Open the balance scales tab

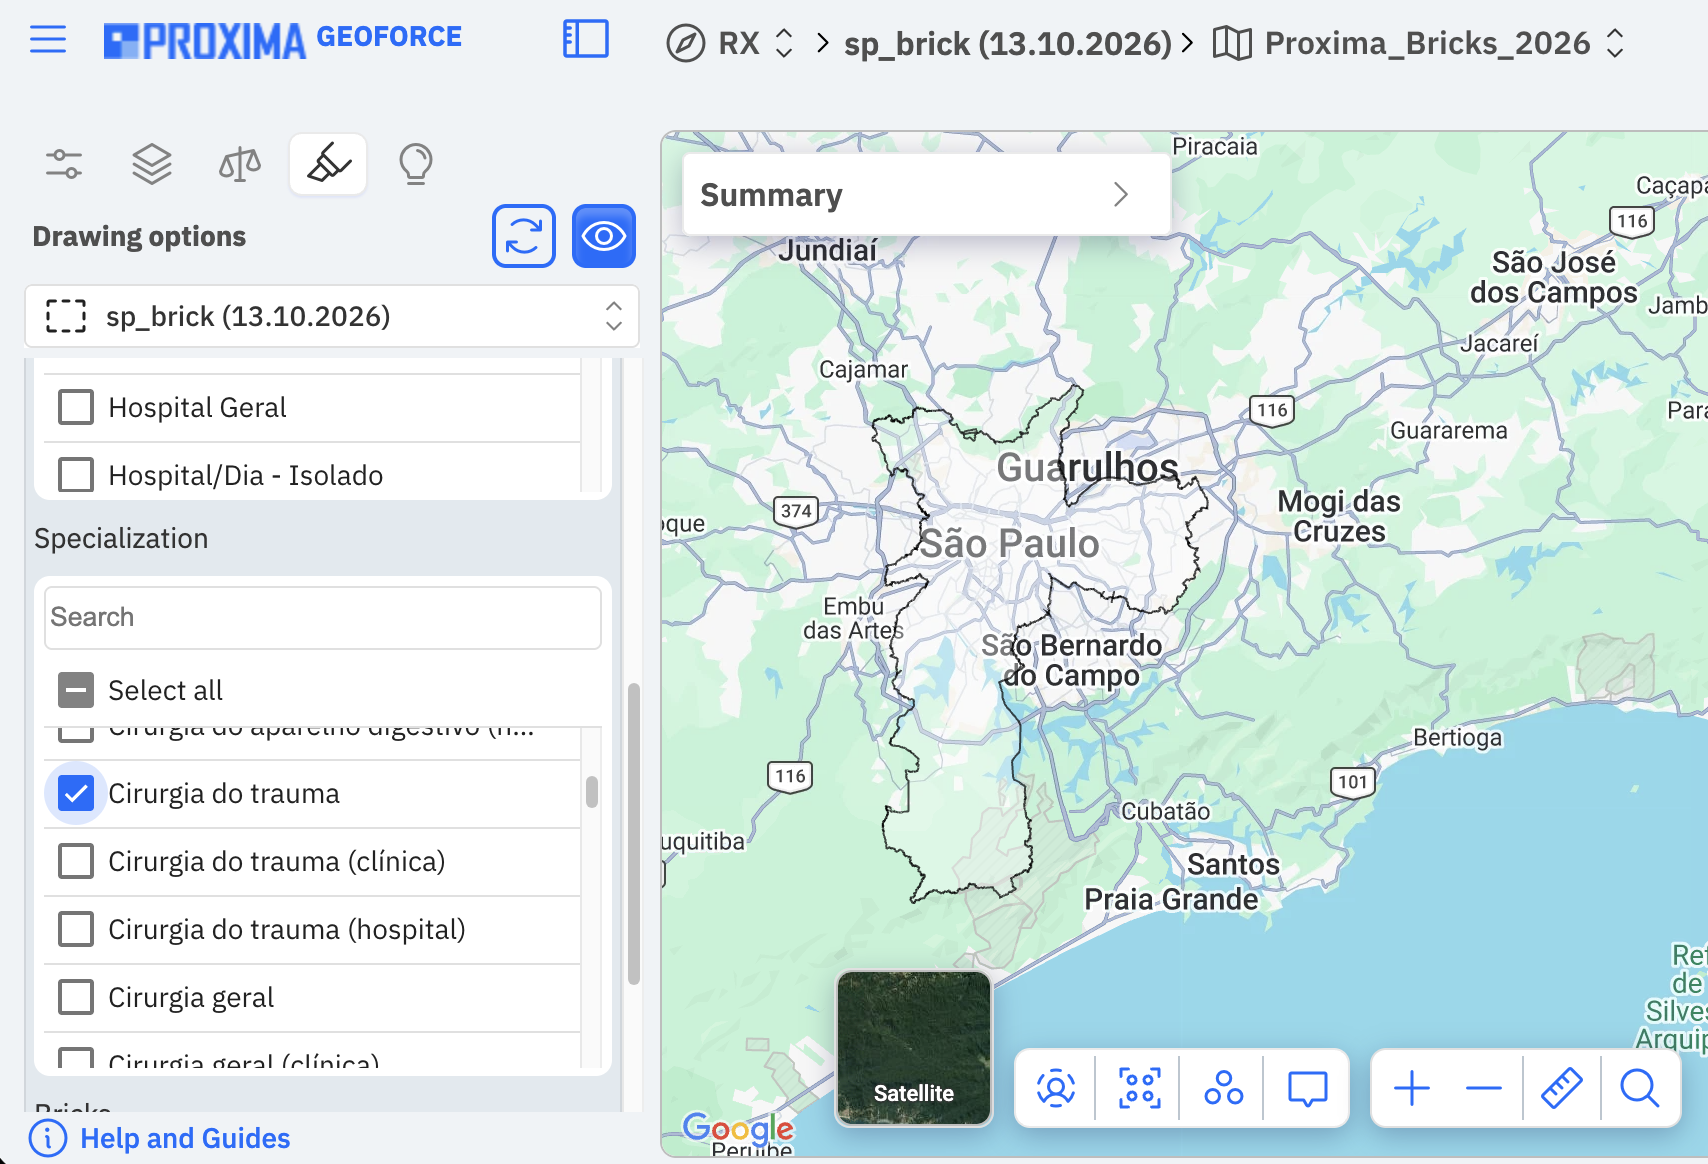(240, 163)
